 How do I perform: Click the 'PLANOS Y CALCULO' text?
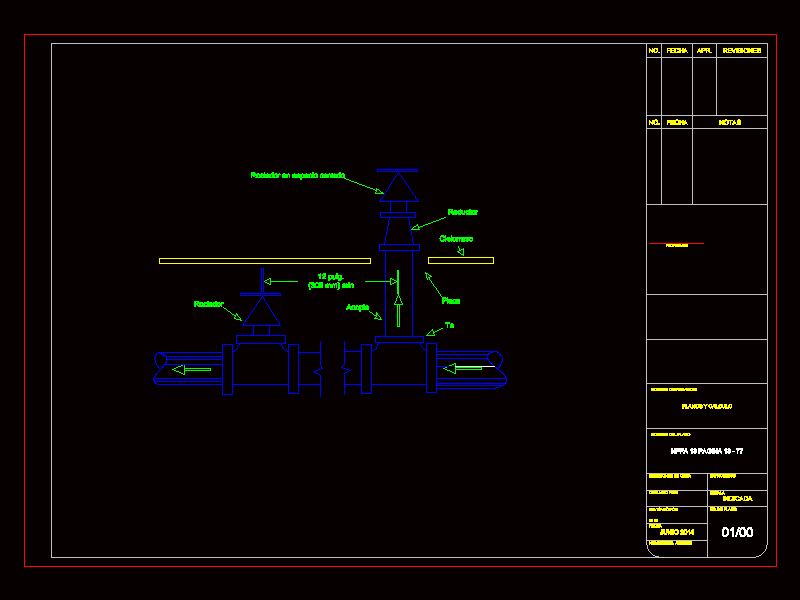click(707, 407)
